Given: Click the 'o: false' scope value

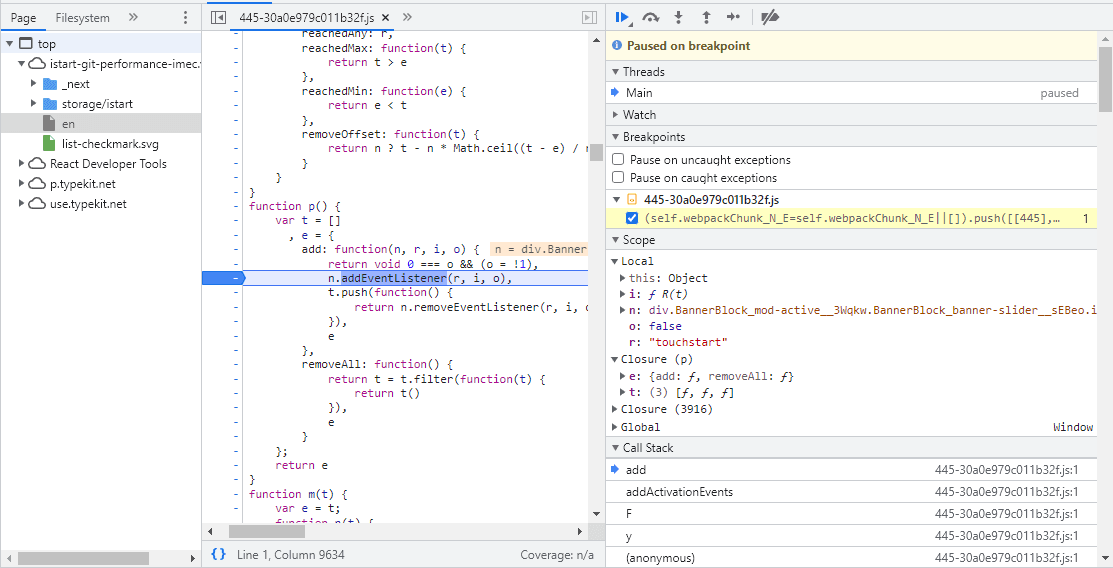Looking at the screenshot, I should point(665,326).
